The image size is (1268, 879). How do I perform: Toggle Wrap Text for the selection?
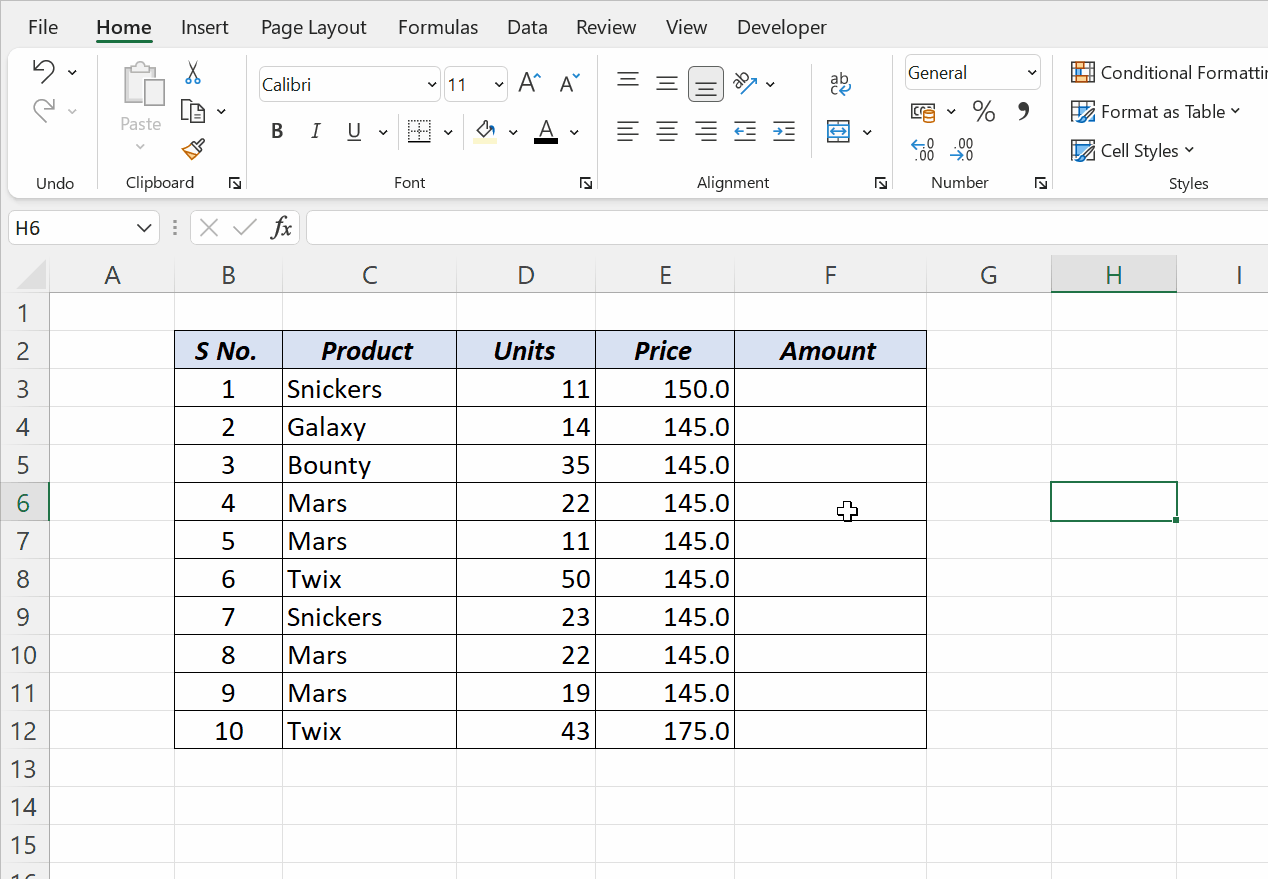tap(840, 84)
